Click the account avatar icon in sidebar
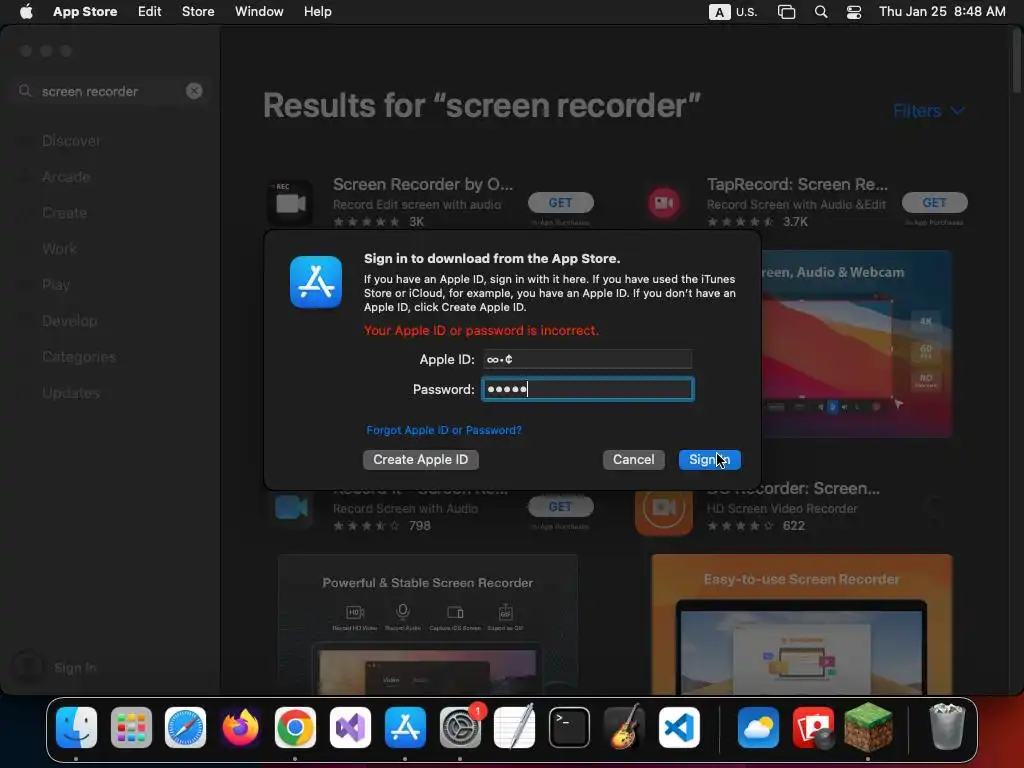This screenshot has height=768, width=1024. [x=27, y=667]
